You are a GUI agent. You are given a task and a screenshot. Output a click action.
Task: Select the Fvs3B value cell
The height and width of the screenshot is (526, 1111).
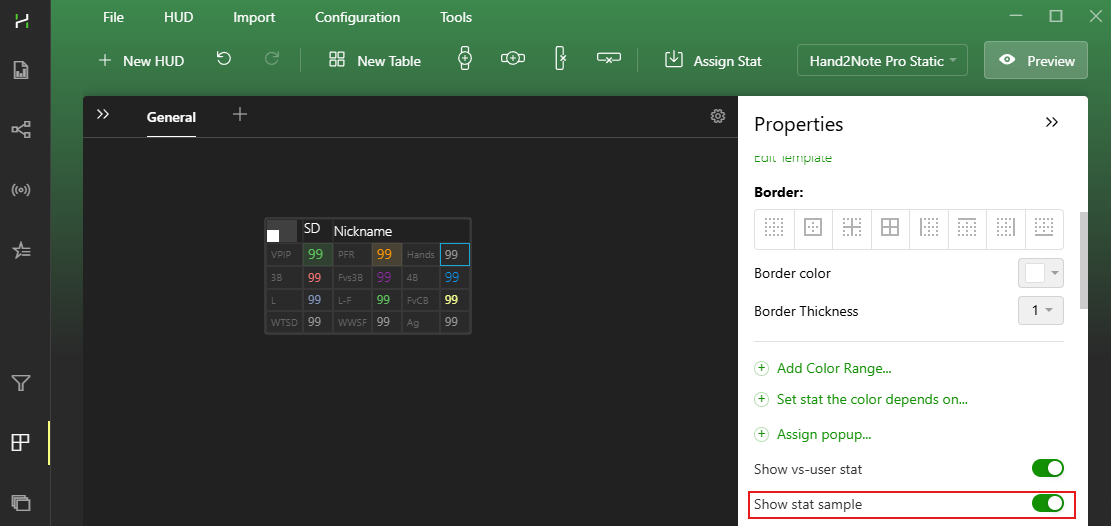click(387, 277)
